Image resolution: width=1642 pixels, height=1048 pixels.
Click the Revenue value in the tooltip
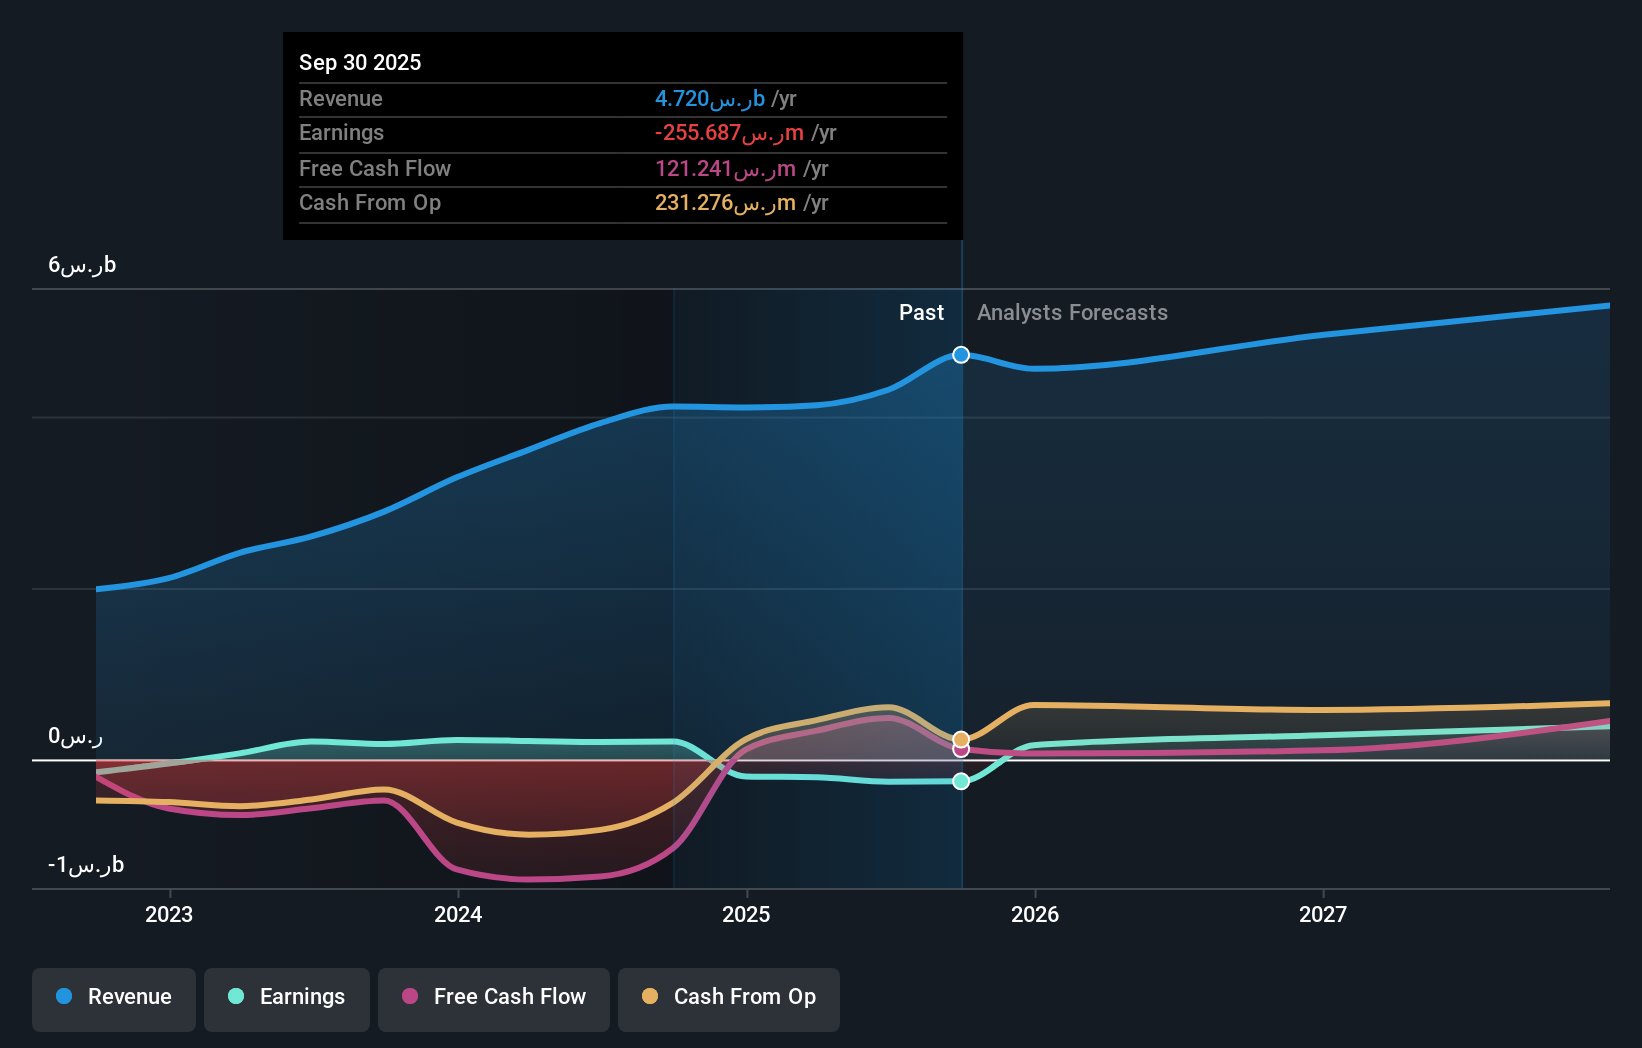tap(726, 99)
